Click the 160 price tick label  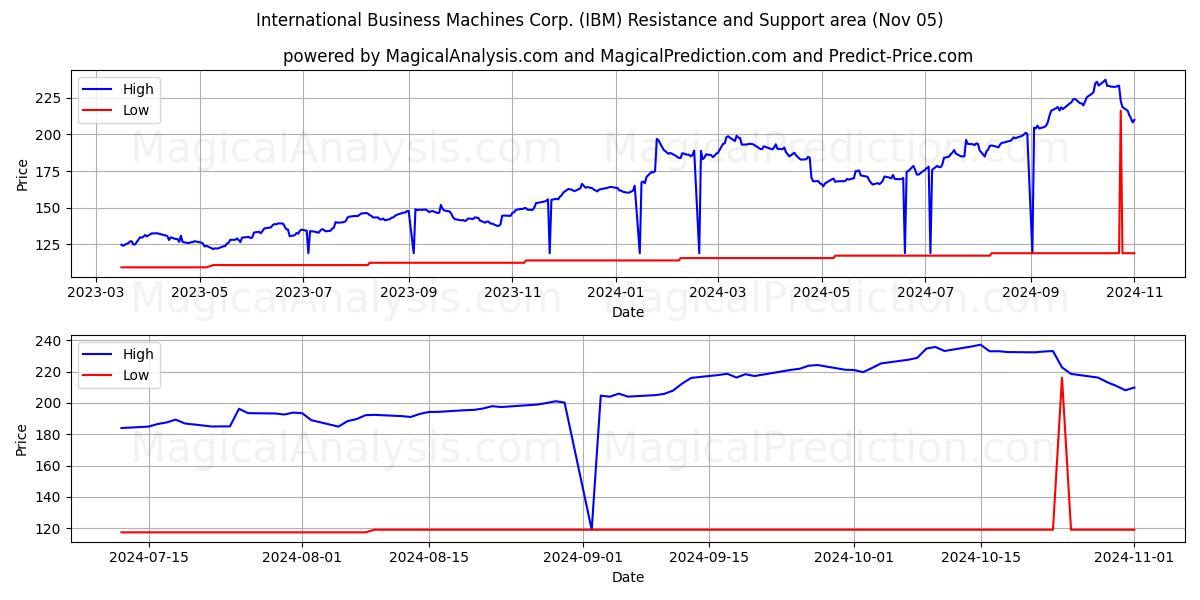(x=50, y=466)
